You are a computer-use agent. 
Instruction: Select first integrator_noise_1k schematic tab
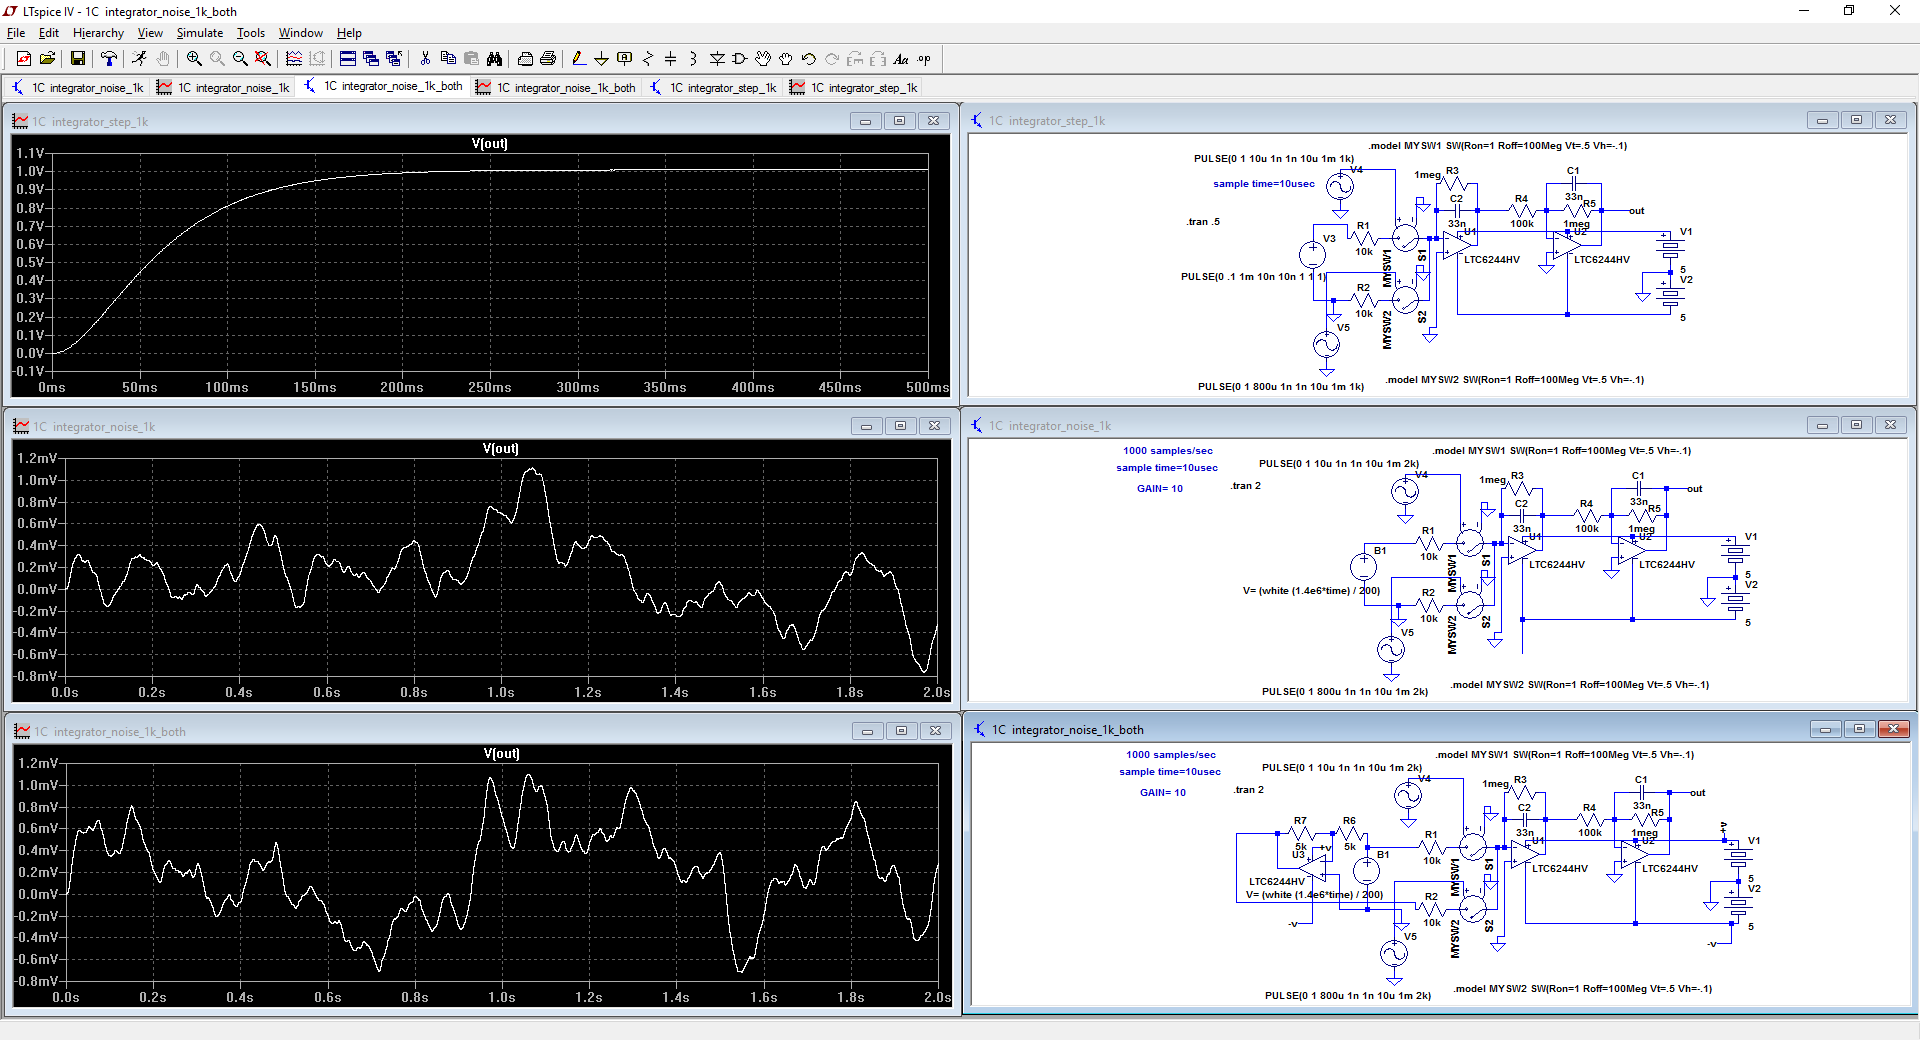click(x=78, y=88)
